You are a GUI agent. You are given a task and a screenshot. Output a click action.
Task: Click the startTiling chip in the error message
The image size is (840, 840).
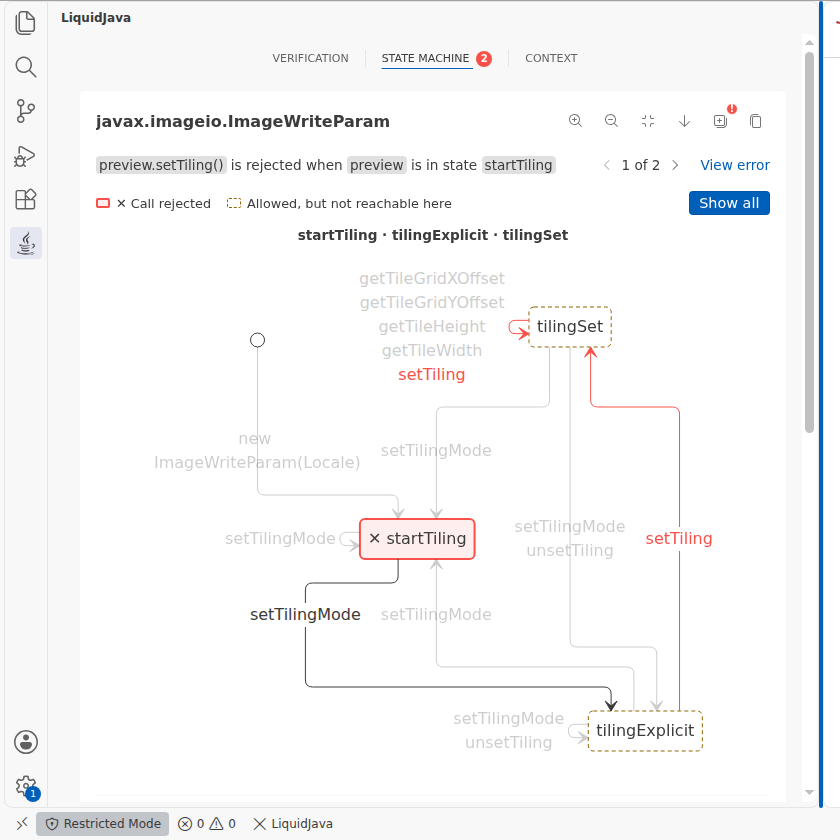(519, 165)
